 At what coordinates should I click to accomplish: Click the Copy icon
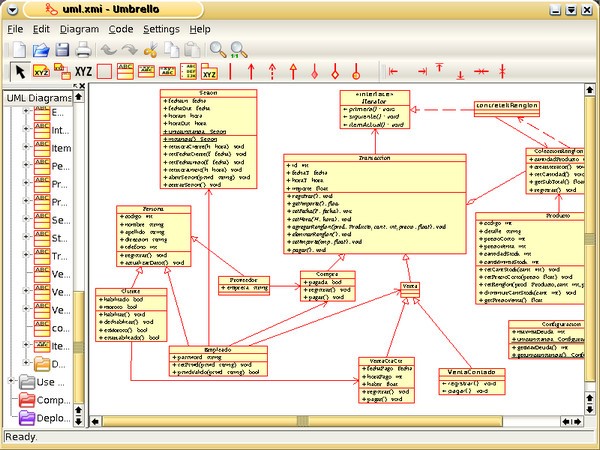click(172, 50)
